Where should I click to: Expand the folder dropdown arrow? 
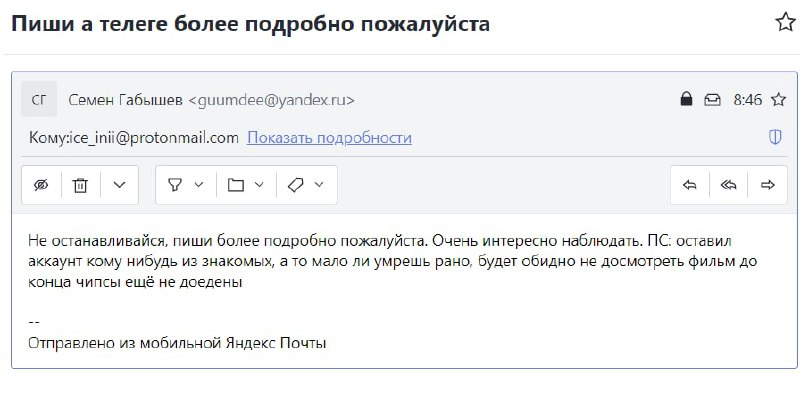(259, 184)
